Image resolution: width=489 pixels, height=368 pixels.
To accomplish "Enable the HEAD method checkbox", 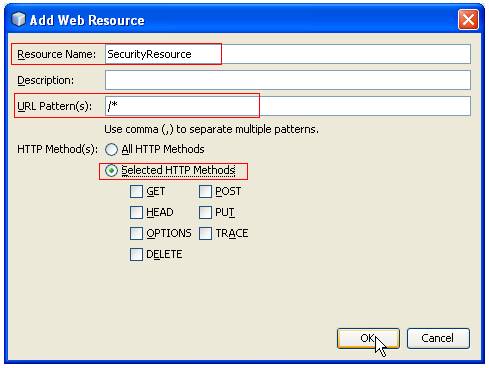I will tap(136, 213).
